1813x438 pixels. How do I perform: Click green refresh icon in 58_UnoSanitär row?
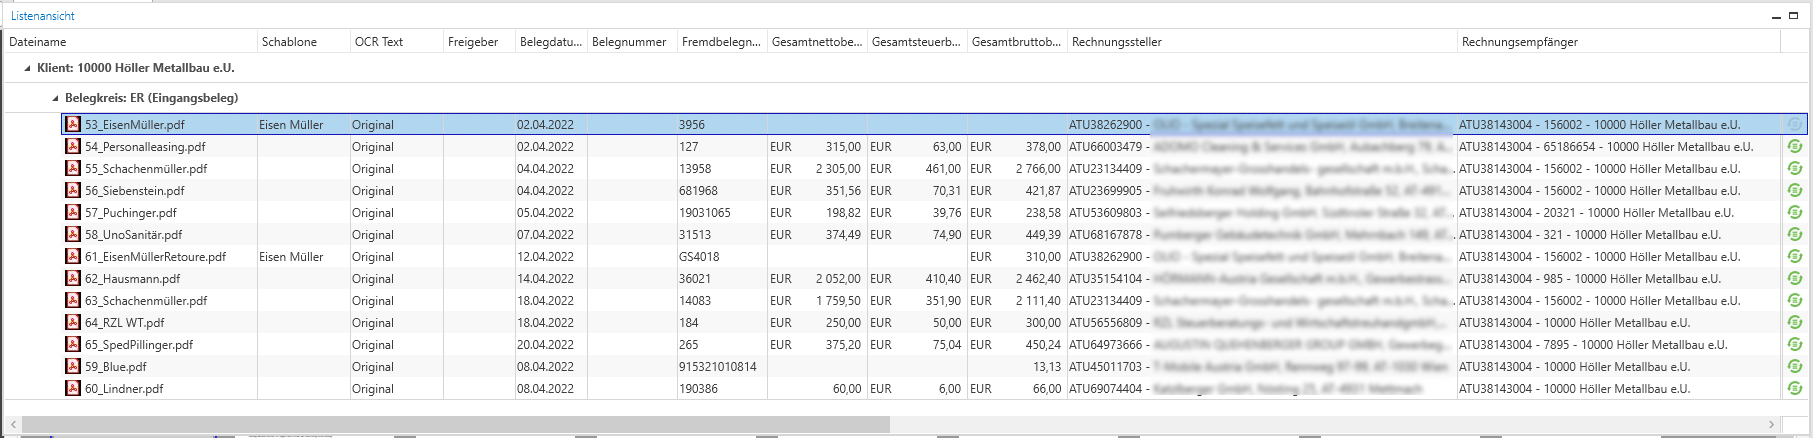1794,235
